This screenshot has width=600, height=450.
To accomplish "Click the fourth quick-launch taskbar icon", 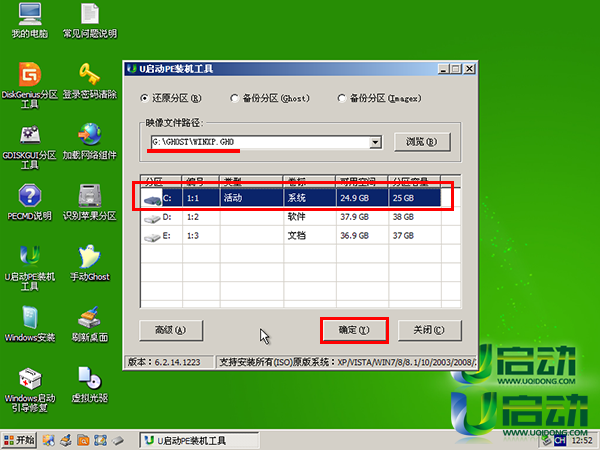I will (100, 440).
